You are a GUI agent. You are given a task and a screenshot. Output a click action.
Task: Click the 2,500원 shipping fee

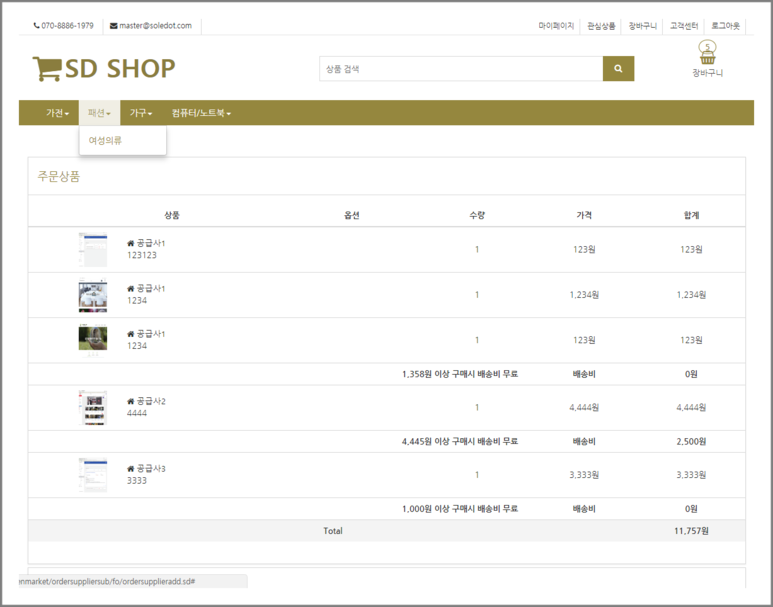(x=691, y=441)
